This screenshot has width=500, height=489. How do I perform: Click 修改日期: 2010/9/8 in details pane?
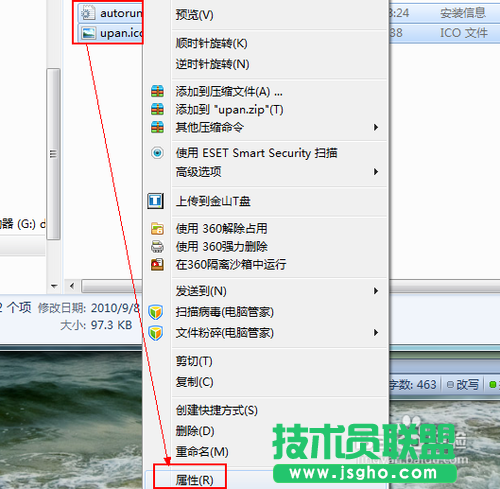(88, 308)
